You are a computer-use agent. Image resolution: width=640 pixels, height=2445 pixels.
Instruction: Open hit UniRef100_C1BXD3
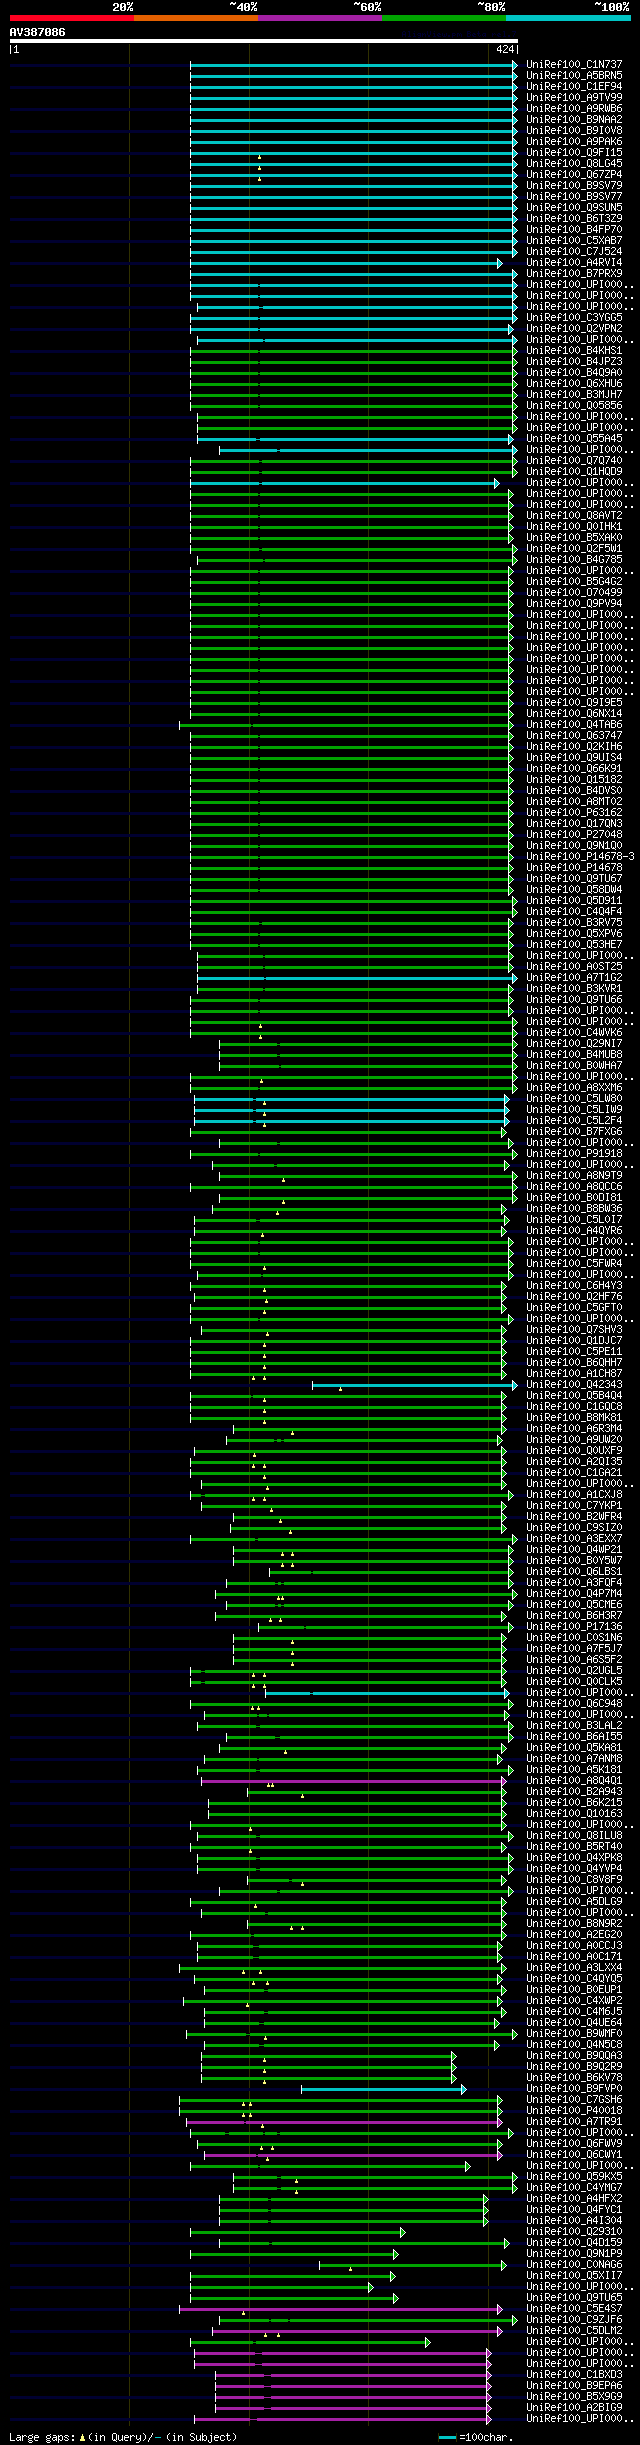click(x=574, y=2375)
